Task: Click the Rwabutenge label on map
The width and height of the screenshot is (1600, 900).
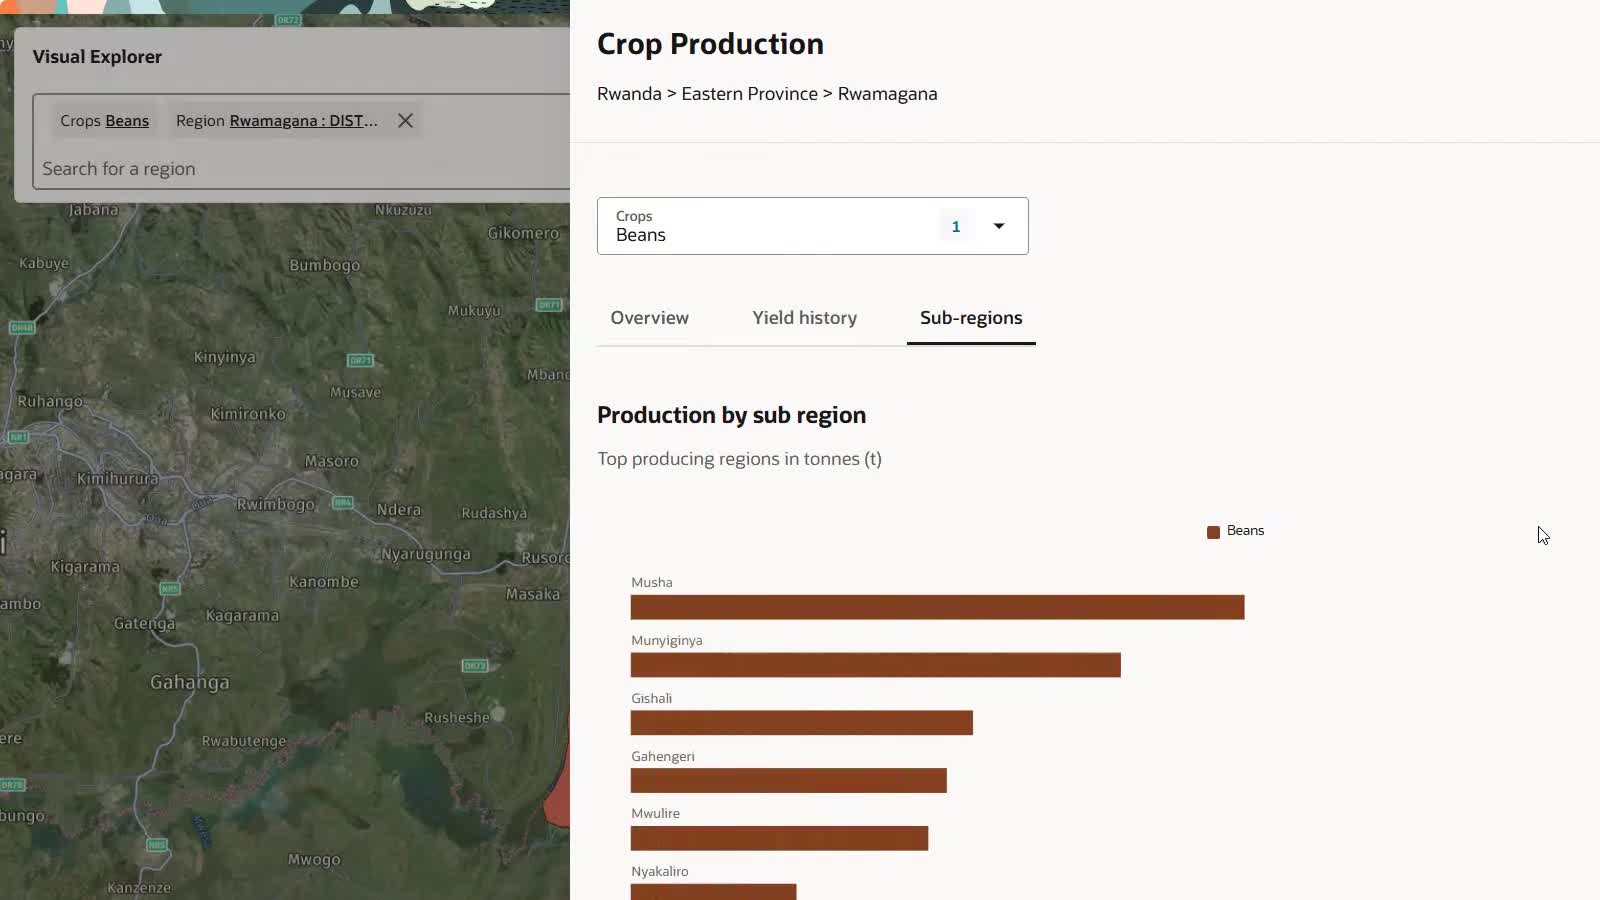Action: coord(244,741)
